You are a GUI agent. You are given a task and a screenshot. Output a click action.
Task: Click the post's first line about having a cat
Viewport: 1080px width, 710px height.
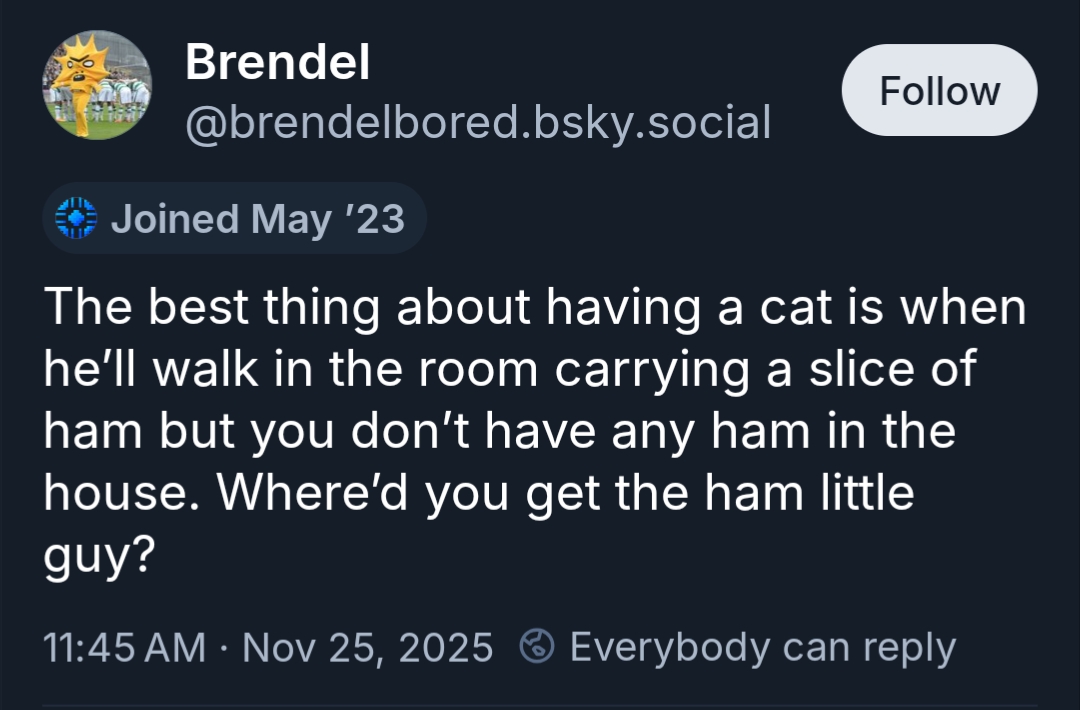(x=534, y=308)
